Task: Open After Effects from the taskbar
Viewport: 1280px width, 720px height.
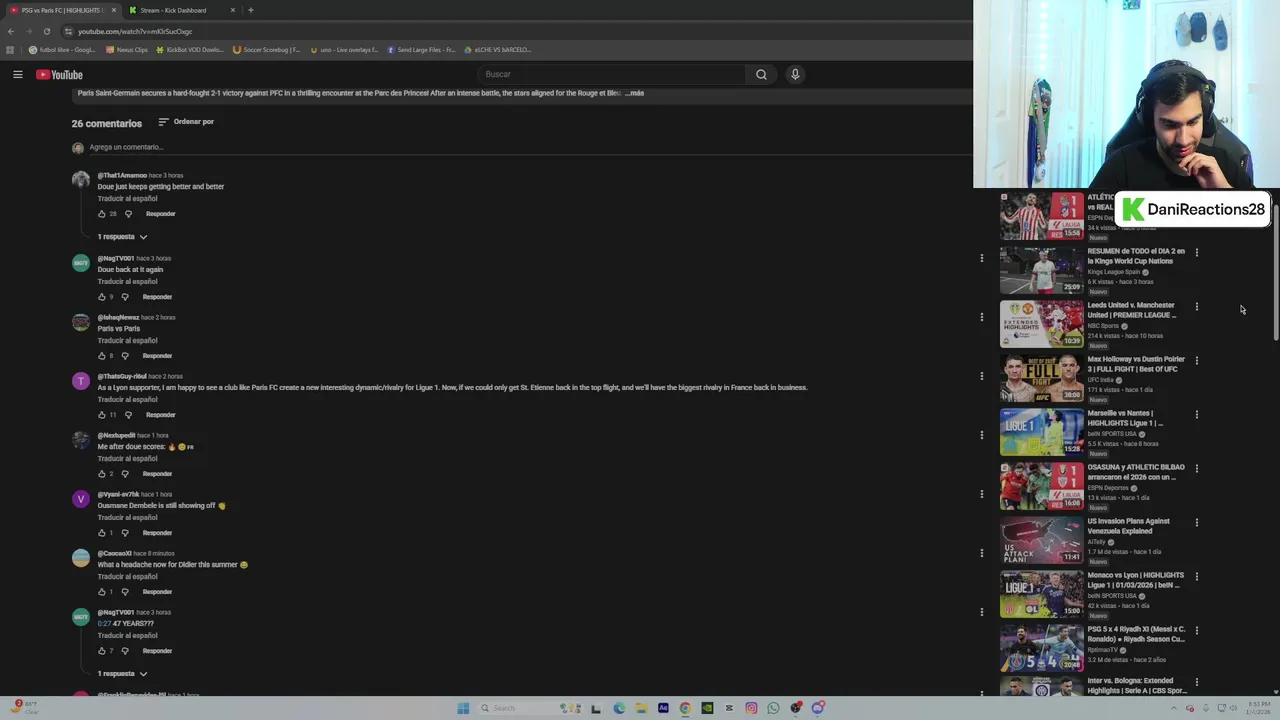Action: coord(663,708)
